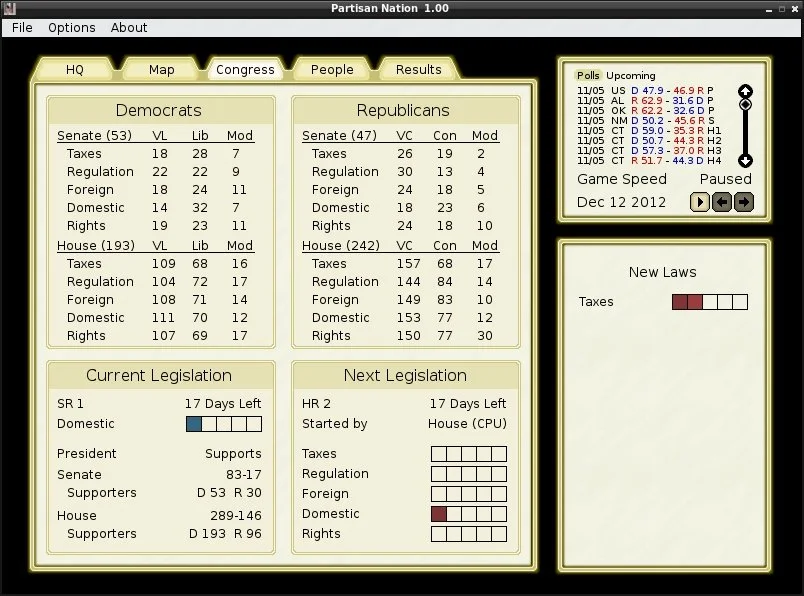This screenshot has height=596, width=804.
Task: Open the Options menu
Action: click(x=71, y=28)
